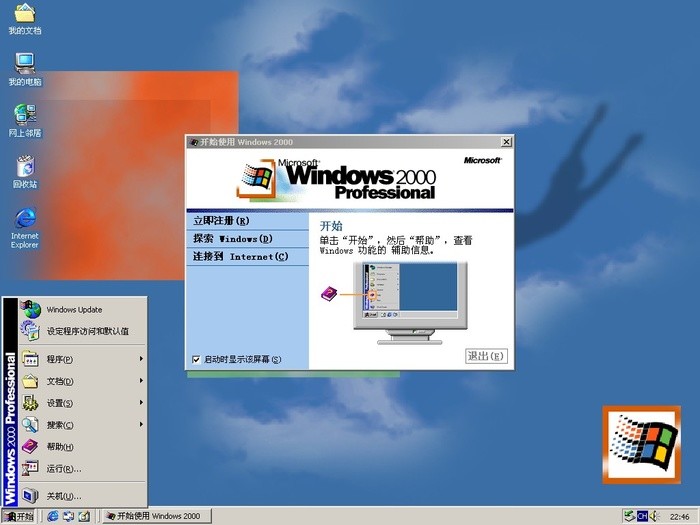
Task: Select the Internet Explorer desktop icon
Action: pyautogui.click(x=25, y=218)
